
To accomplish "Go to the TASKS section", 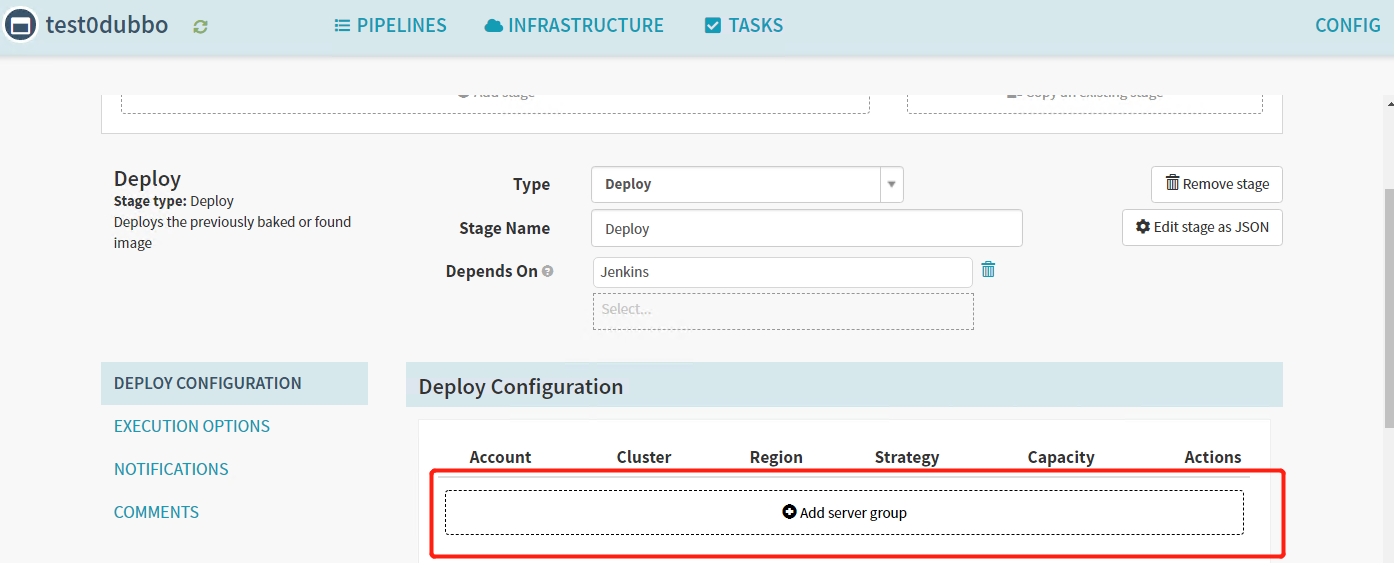I will (x=744, y=26).
